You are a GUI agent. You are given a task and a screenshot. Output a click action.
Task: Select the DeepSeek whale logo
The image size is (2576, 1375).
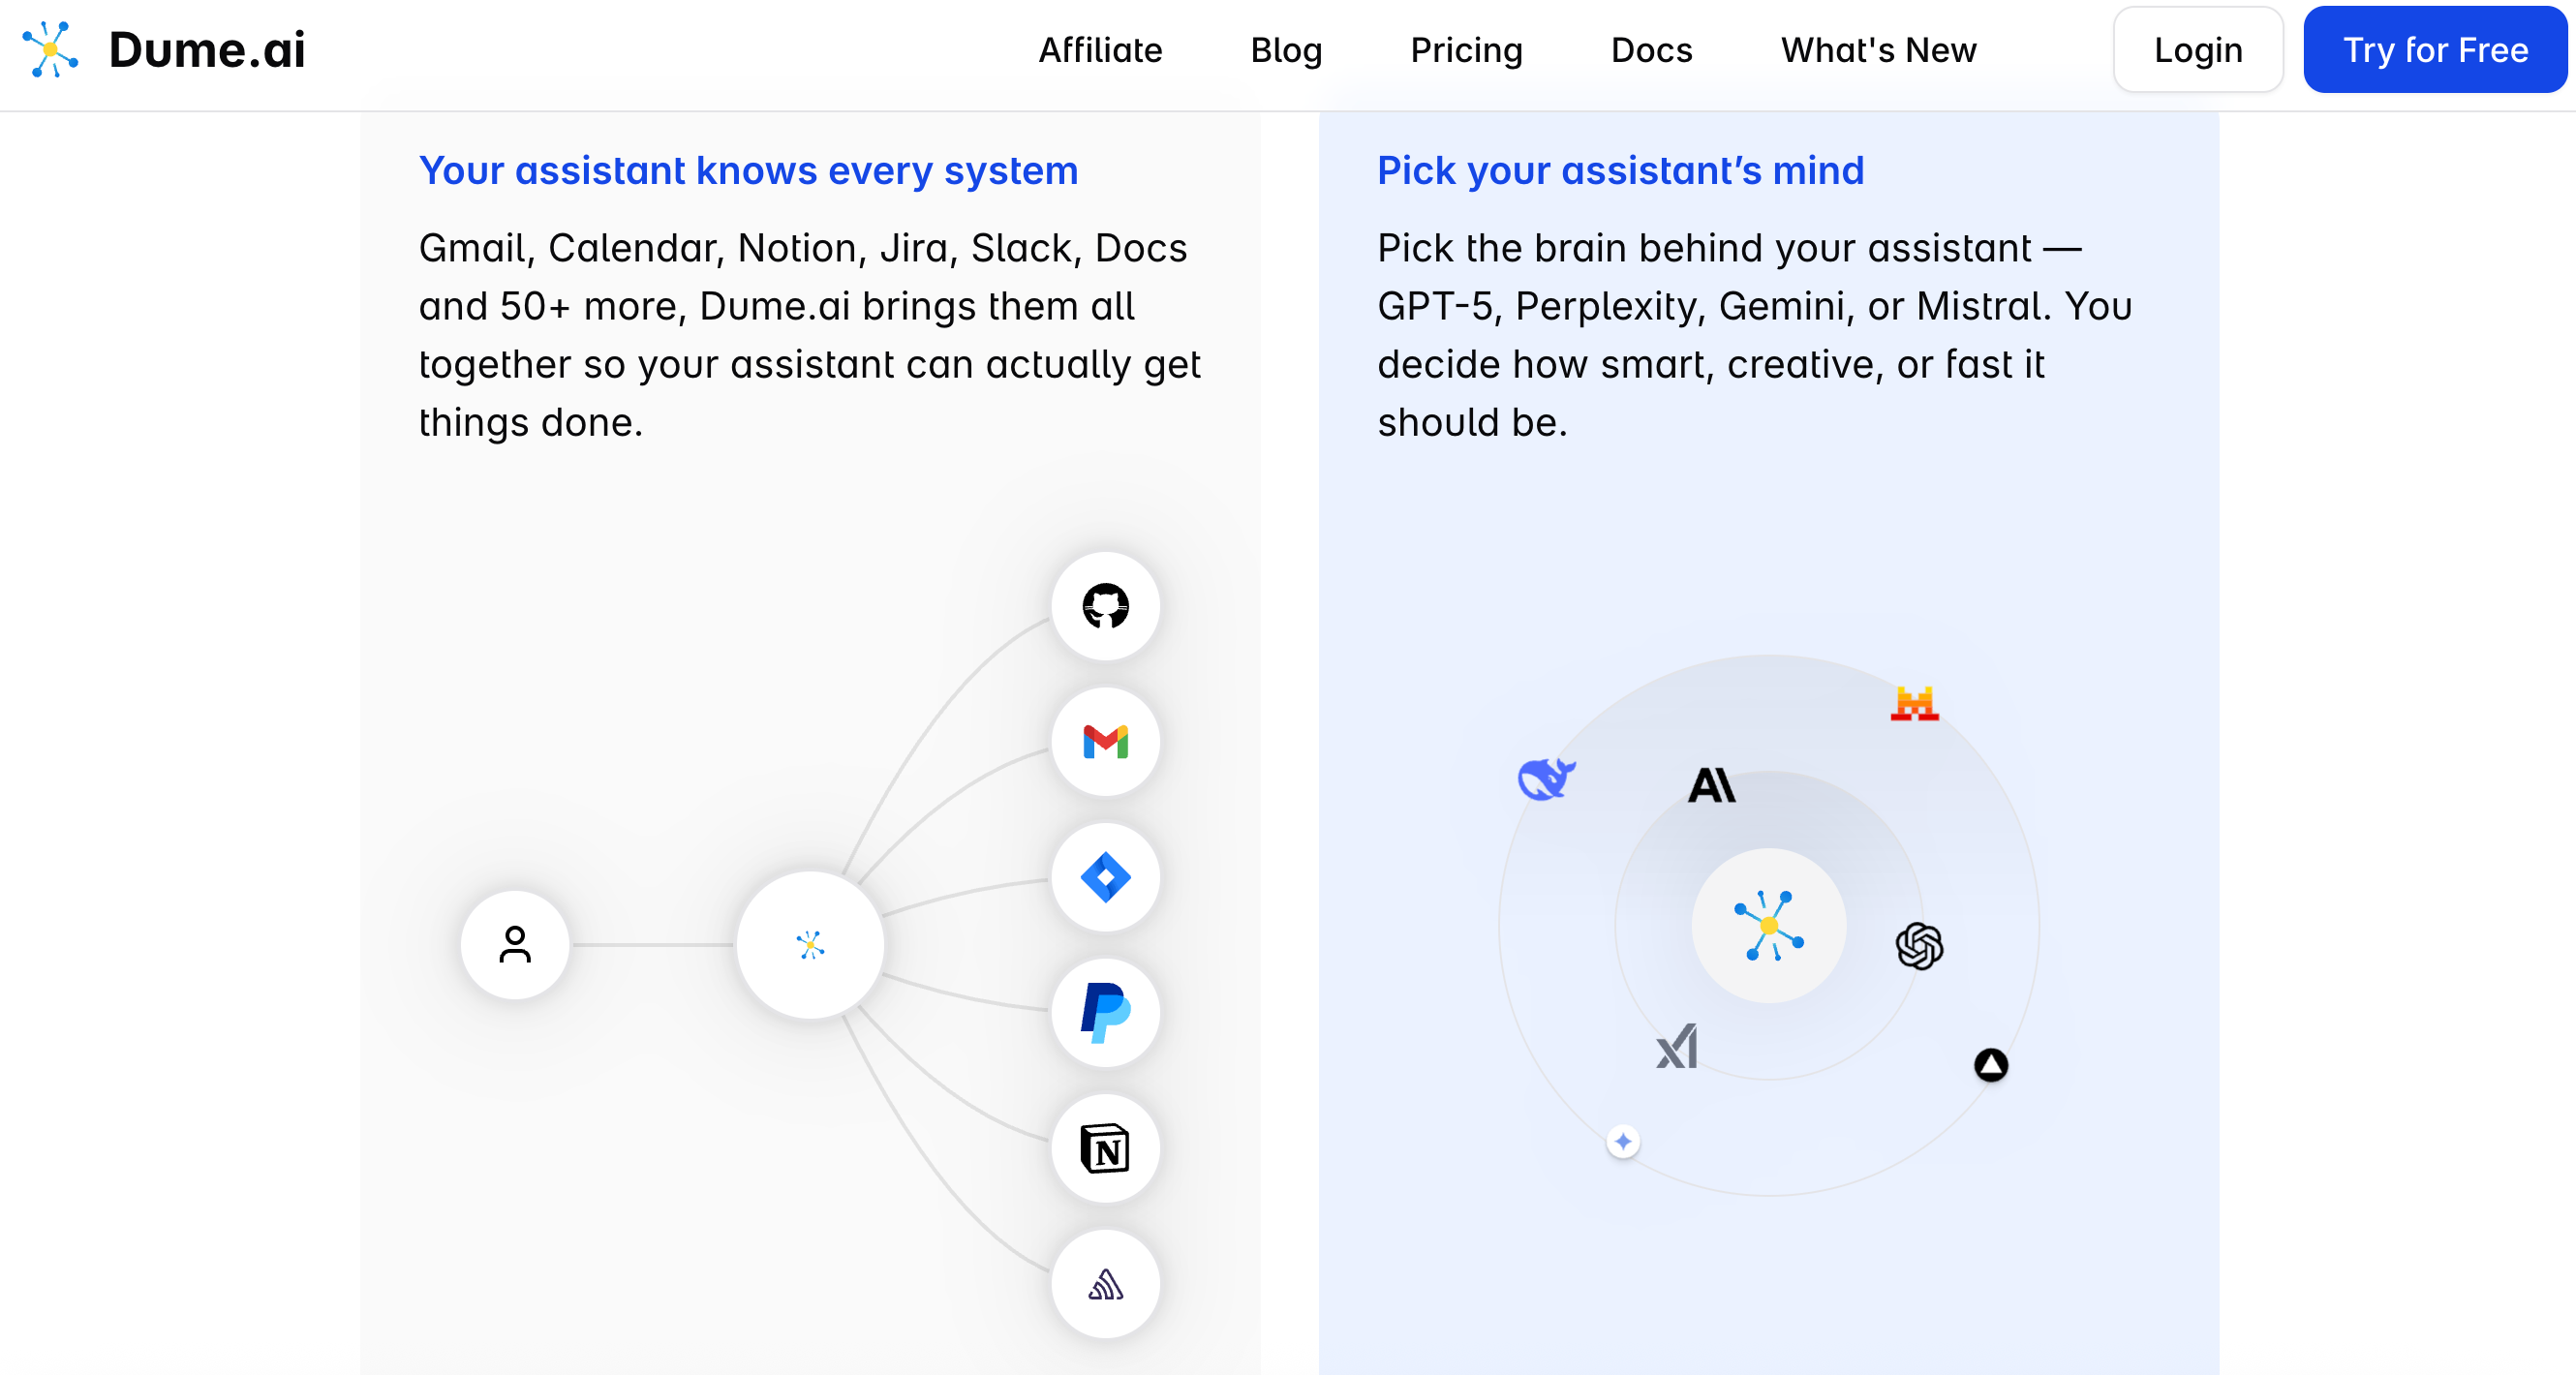(x=1545, y=779)
